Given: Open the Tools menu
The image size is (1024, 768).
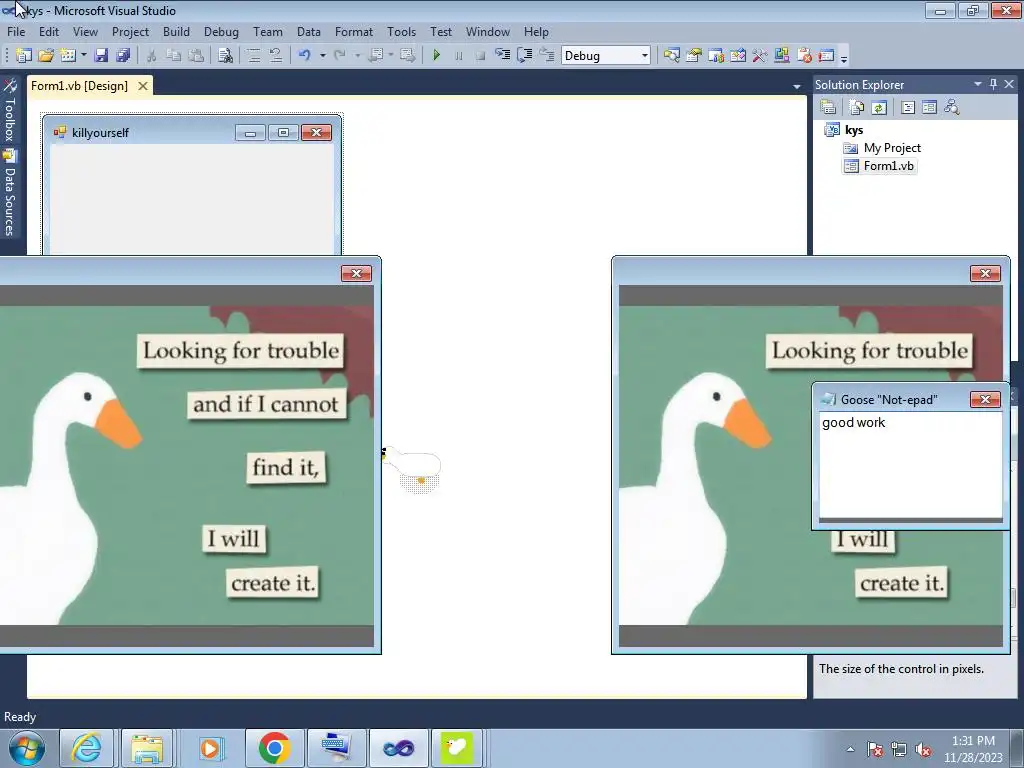Looking at the screenshot, I should pyautogui.click(x=401, y=31).
